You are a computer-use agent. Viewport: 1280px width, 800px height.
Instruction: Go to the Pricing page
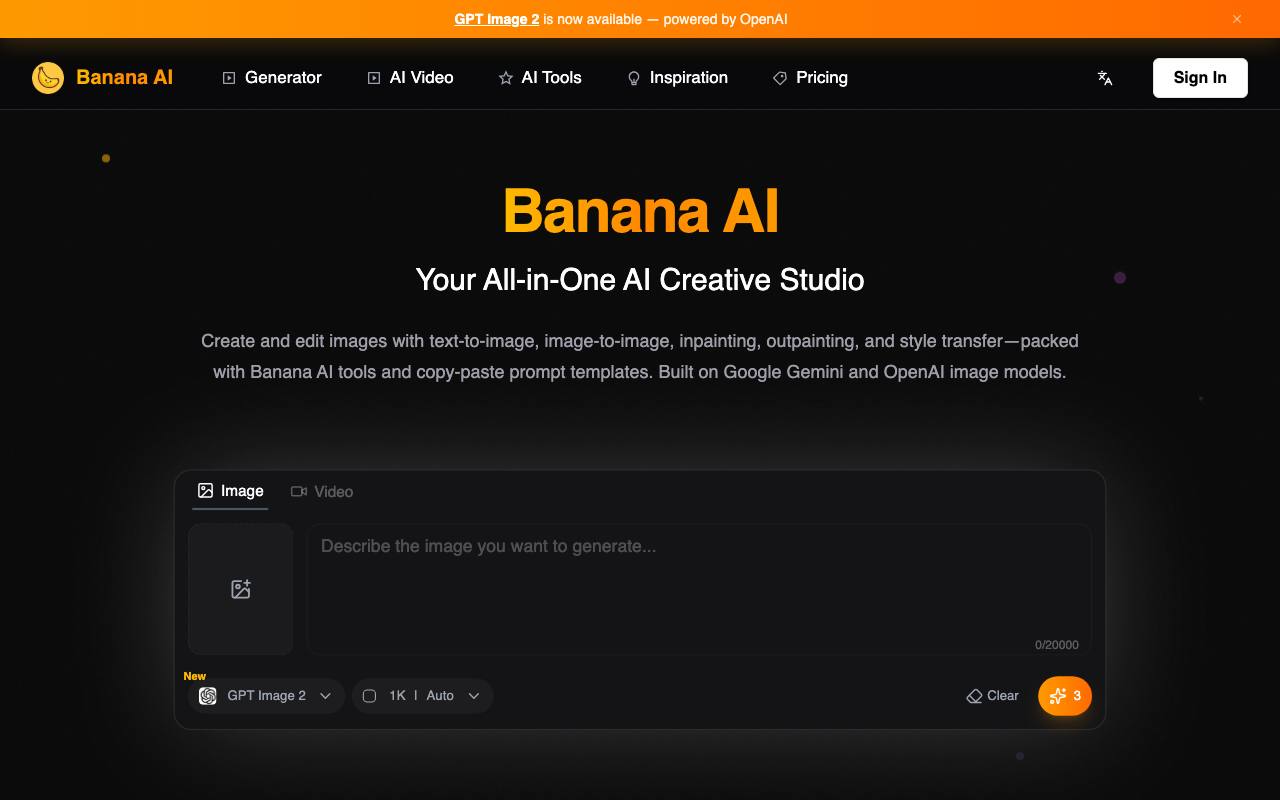(810, 77)
